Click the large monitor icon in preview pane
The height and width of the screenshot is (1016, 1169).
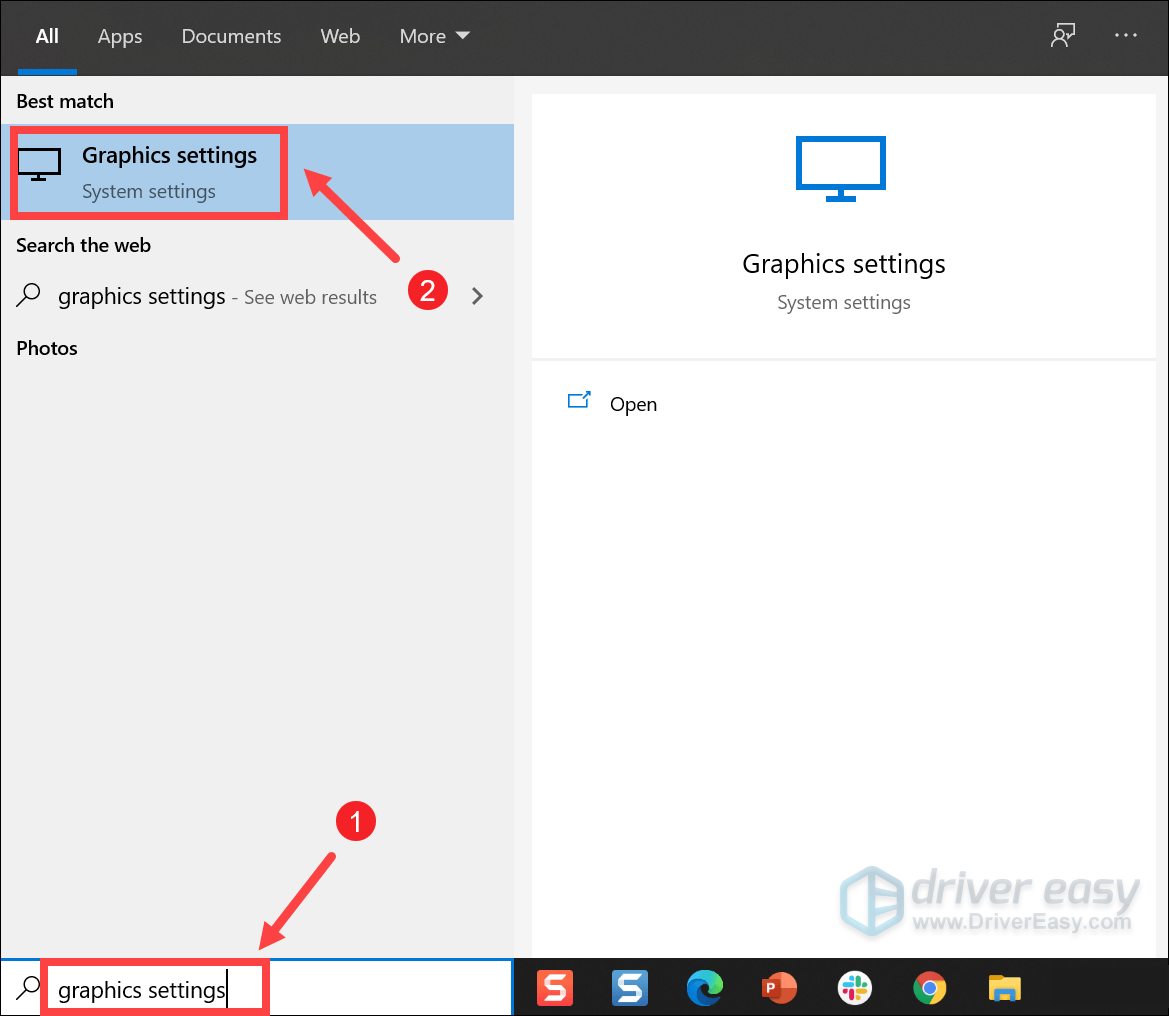840,169
